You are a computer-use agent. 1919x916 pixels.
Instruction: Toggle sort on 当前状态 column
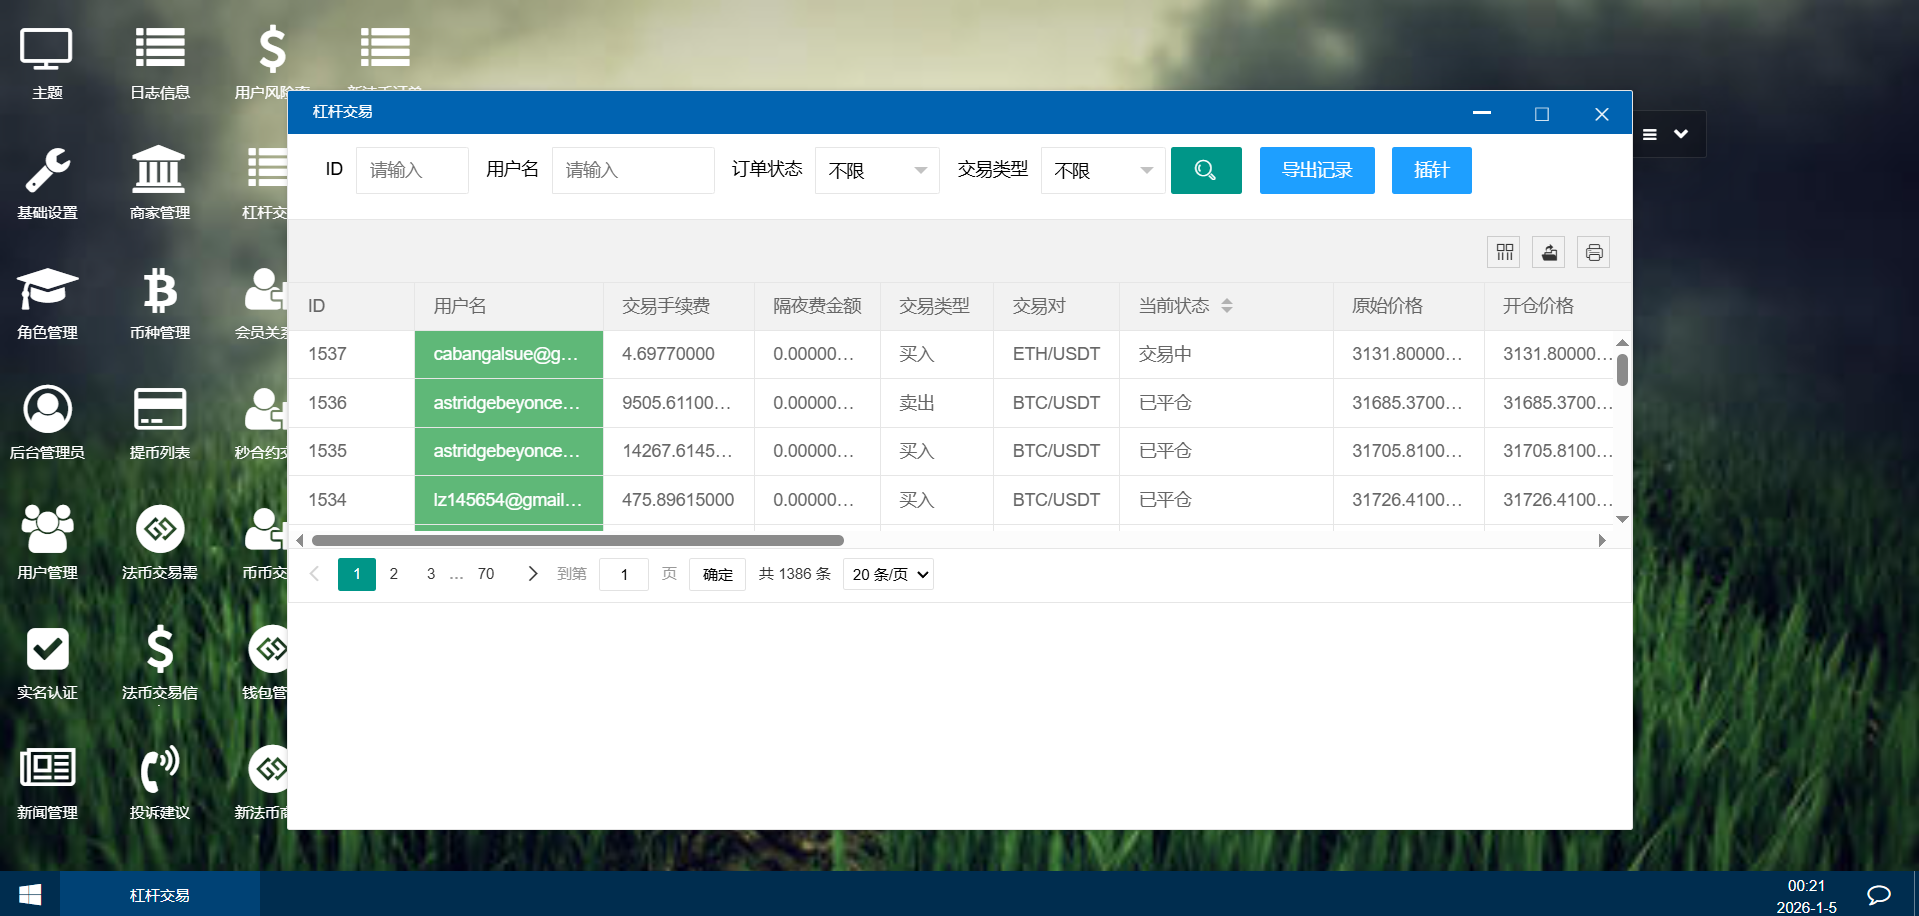point(1227,306)
